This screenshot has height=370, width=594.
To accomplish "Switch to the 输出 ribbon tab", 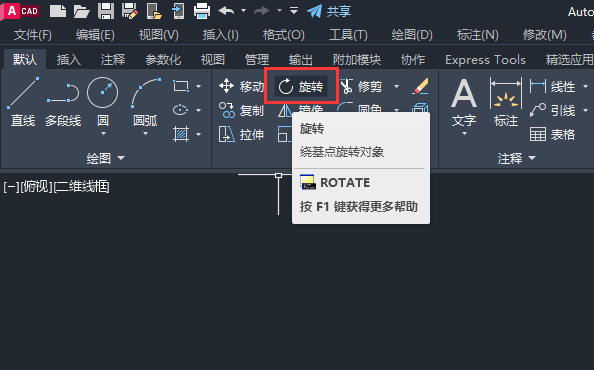I will coord(301,59).
